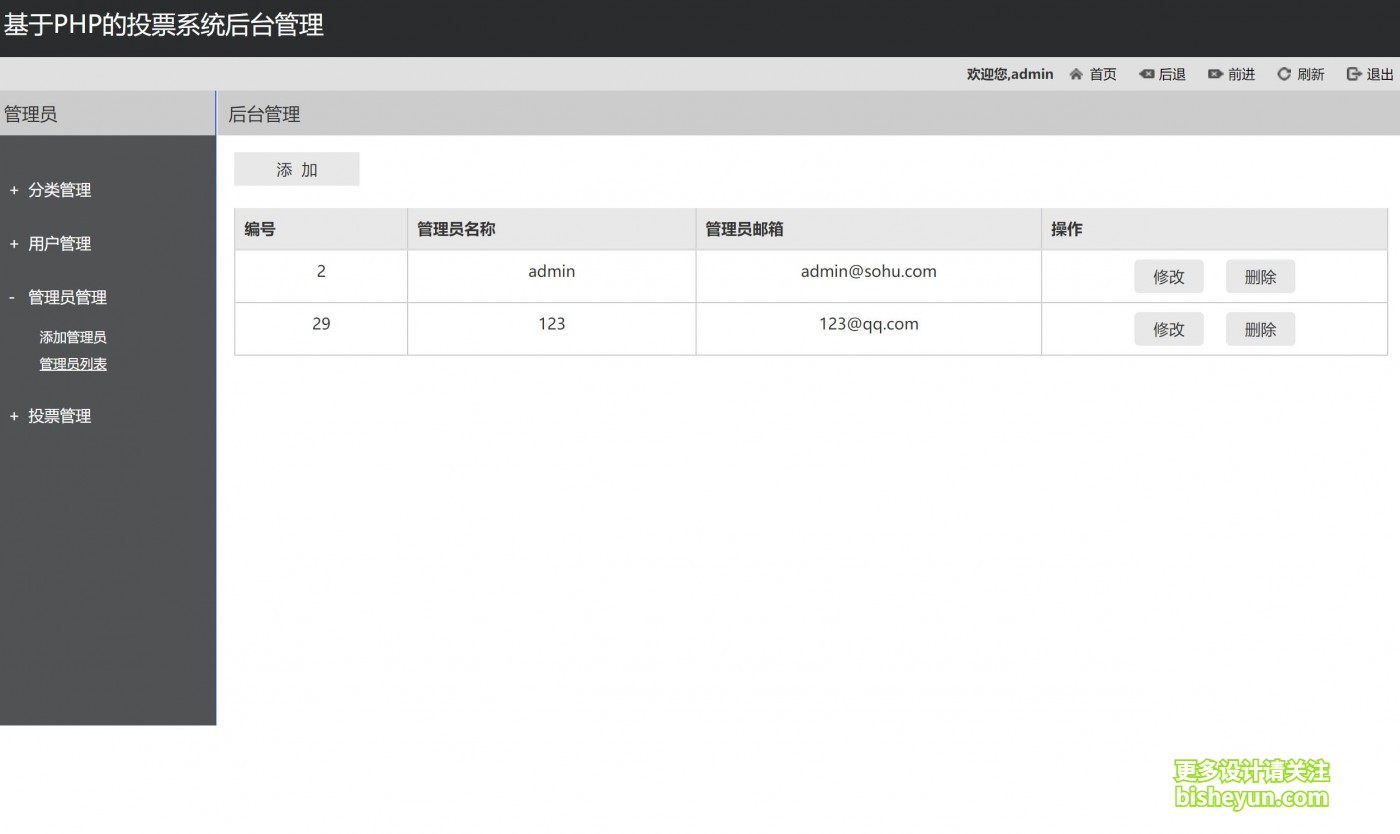Open the 管理员列表 submenu link

point(73,364)
